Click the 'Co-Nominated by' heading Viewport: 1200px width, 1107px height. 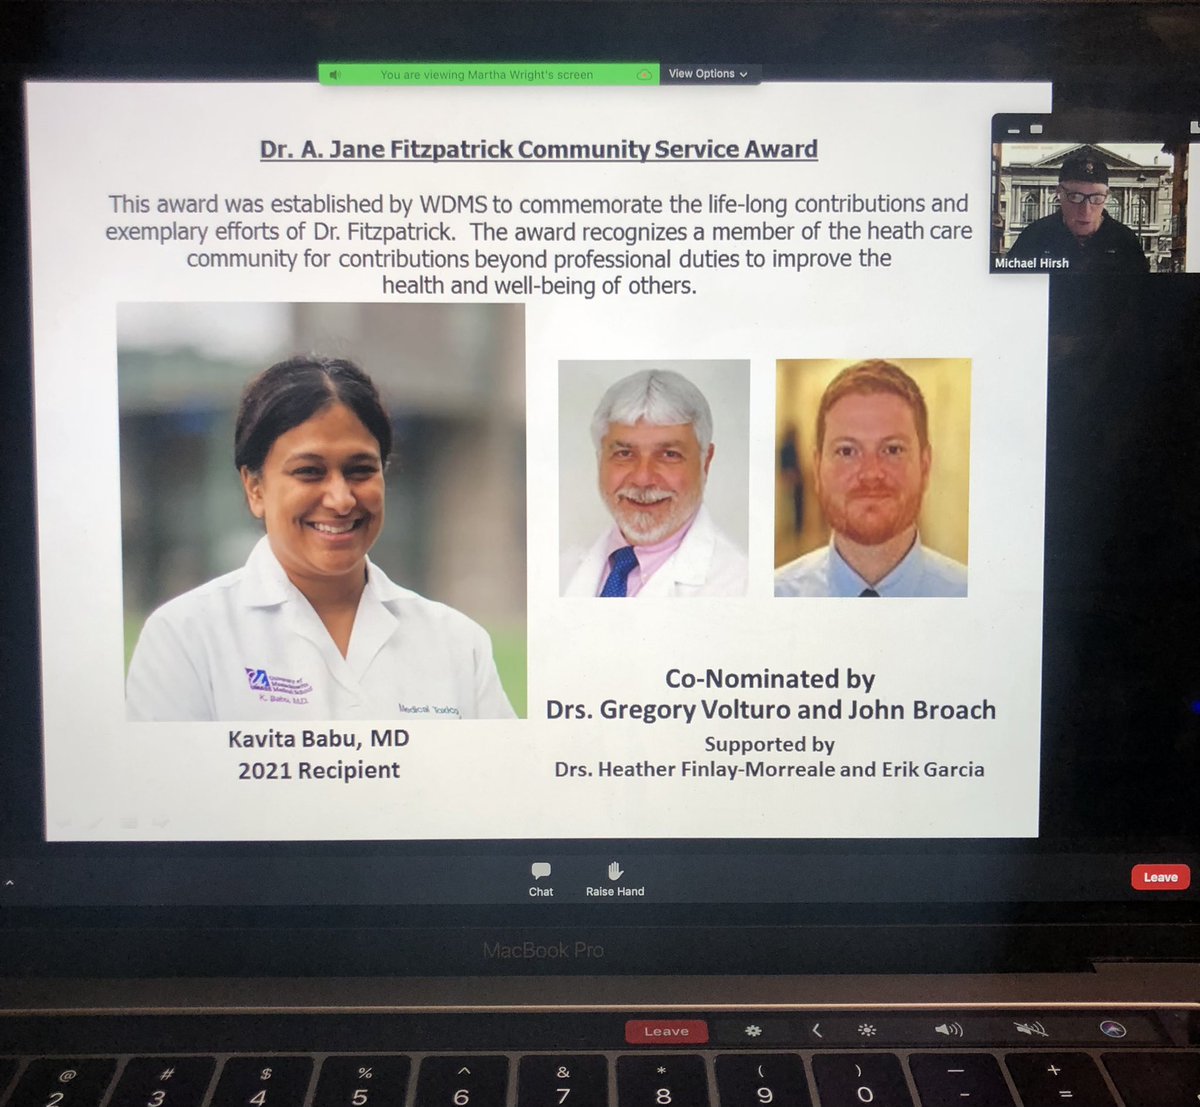(770, 679)
